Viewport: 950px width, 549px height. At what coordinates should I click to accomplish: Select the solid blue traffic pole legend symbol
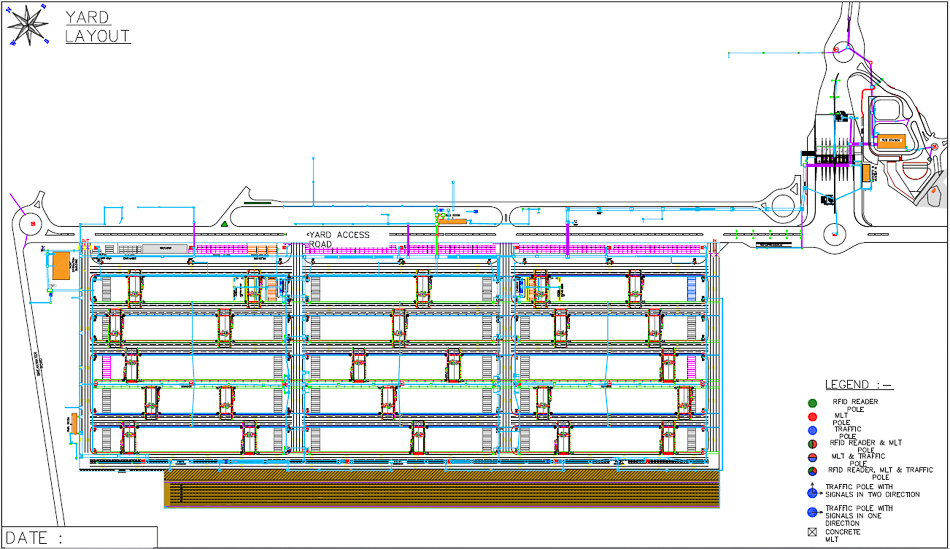click(x=813, y=428)
